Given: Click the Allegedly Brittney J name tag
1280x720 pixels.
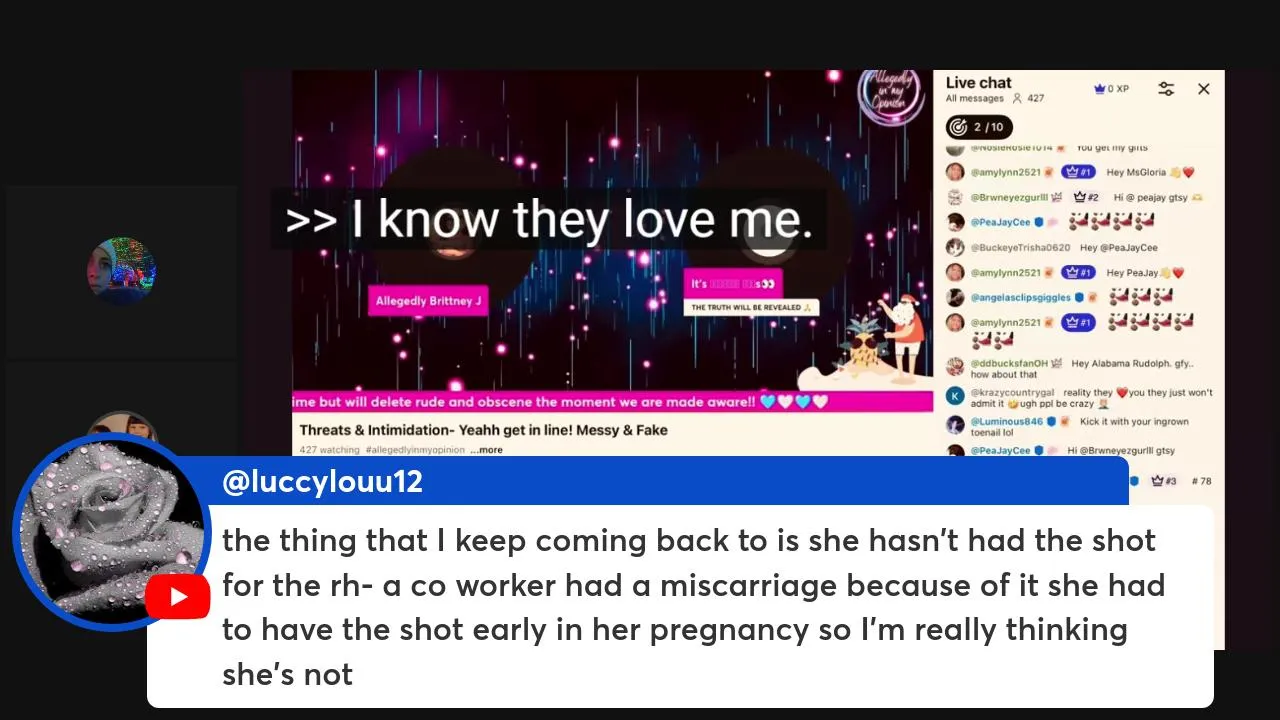Looking at the screenshot, I should point(428,301).
